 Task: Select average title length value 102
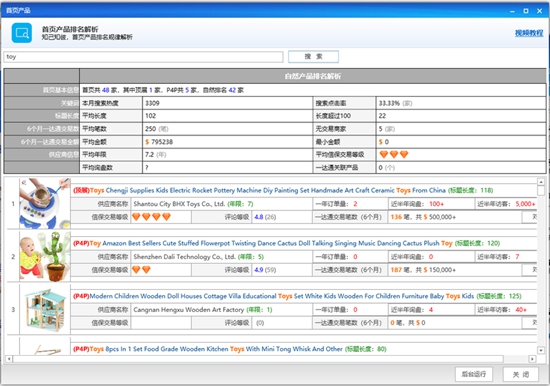[x=150, y=116]
